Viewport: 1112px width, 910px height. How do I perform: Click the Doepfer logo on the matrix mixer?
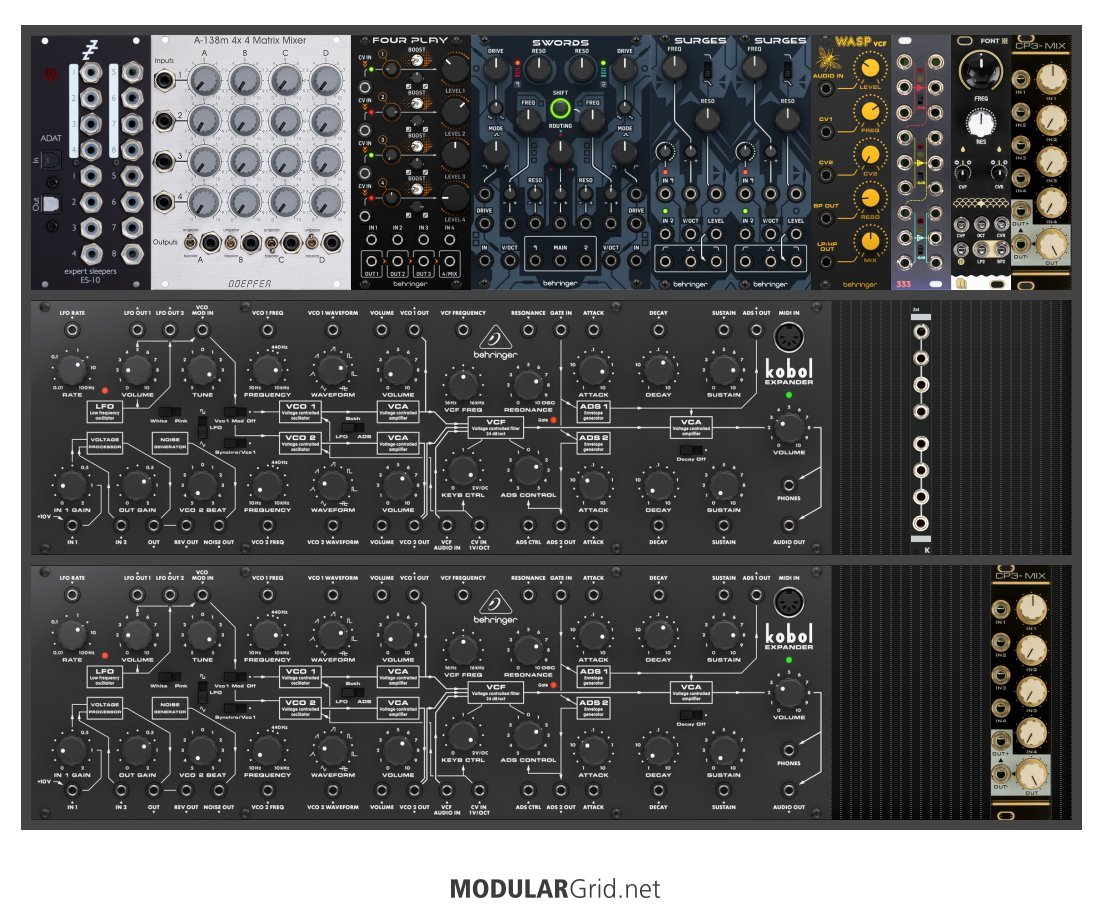tap(250, 283)
